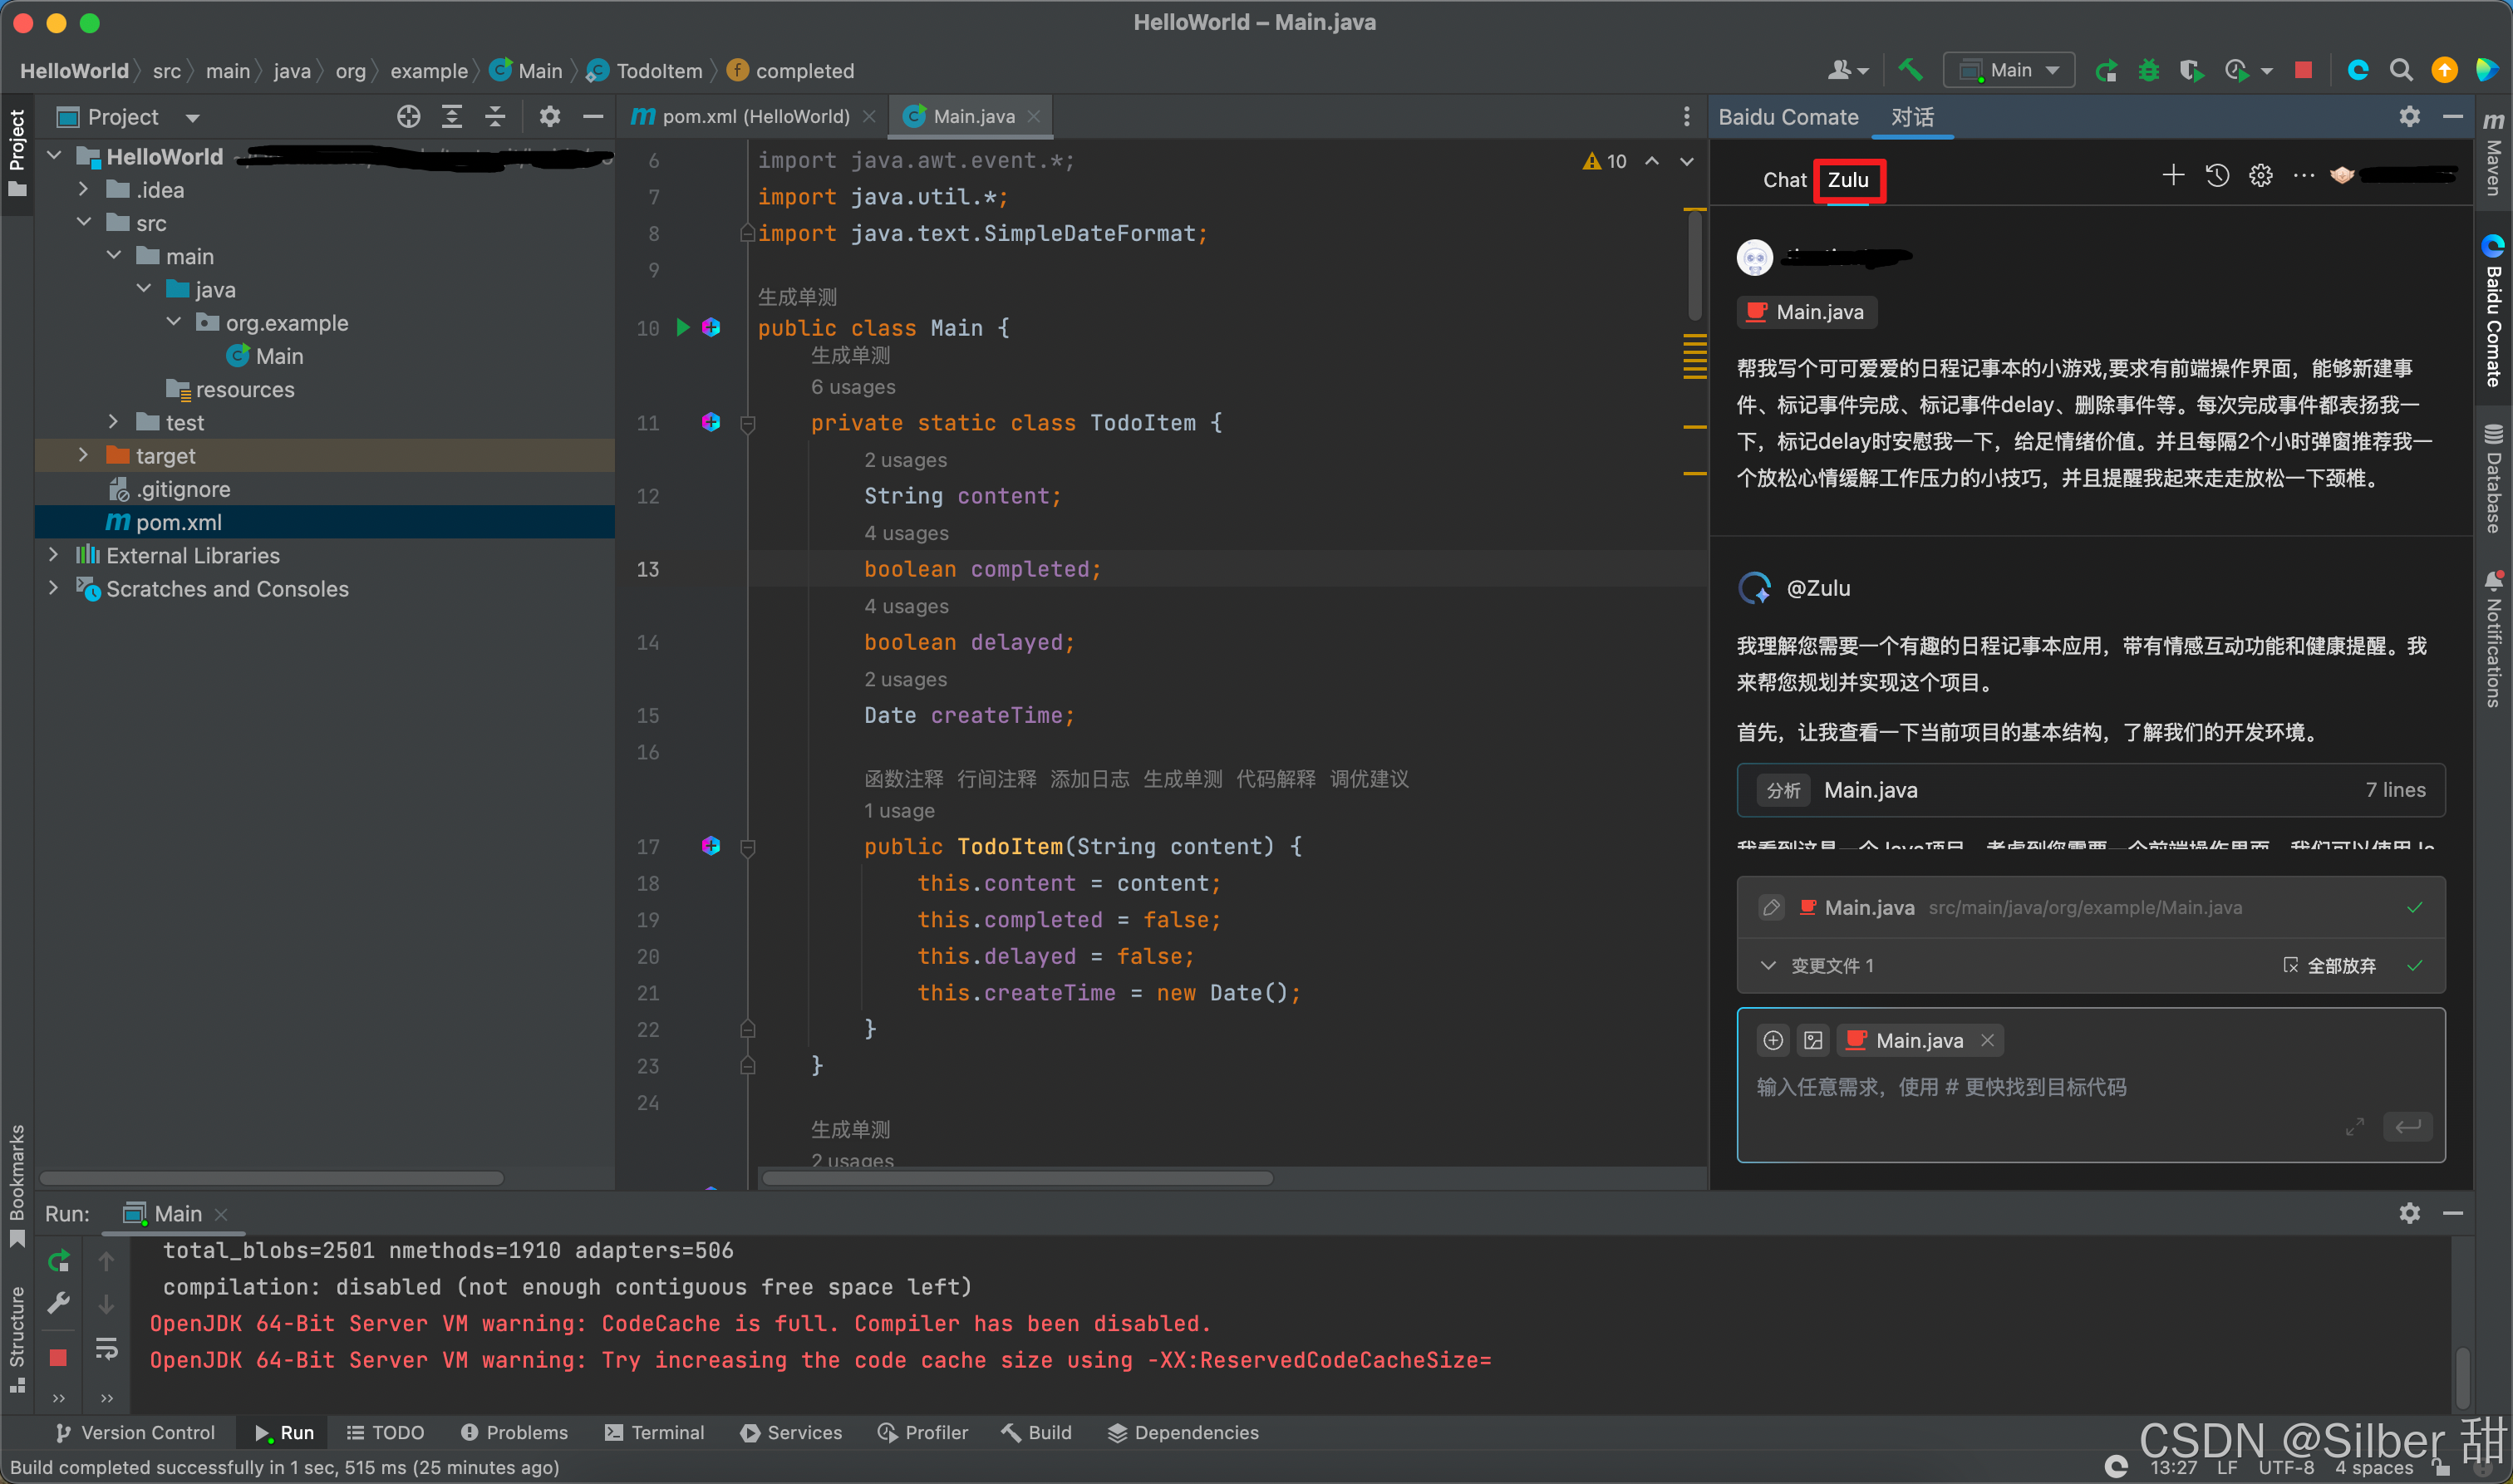Image resolution: width=2513 pixels, height=1484 pixels.
Task: Click the Baidu Comate toolbar icon
Action: pyautogui.click(x=2358, y=70)
